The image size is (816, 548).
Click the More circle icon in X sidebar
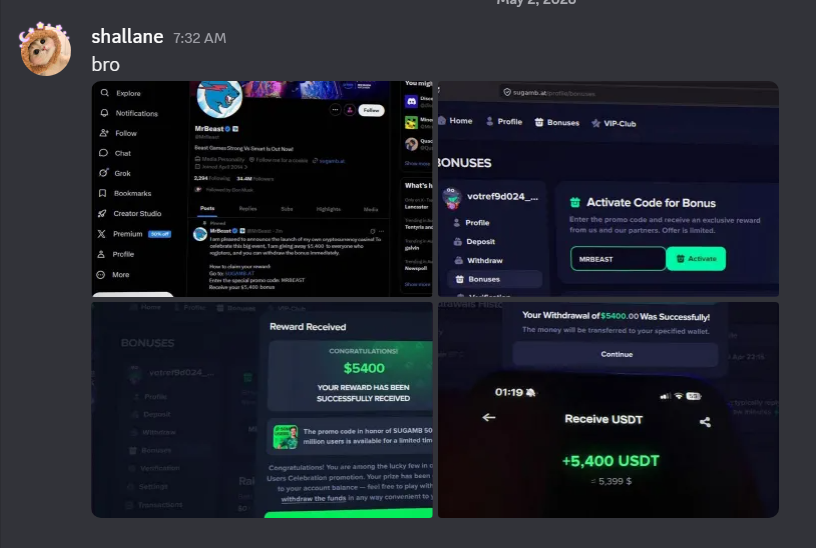(100, 274)
